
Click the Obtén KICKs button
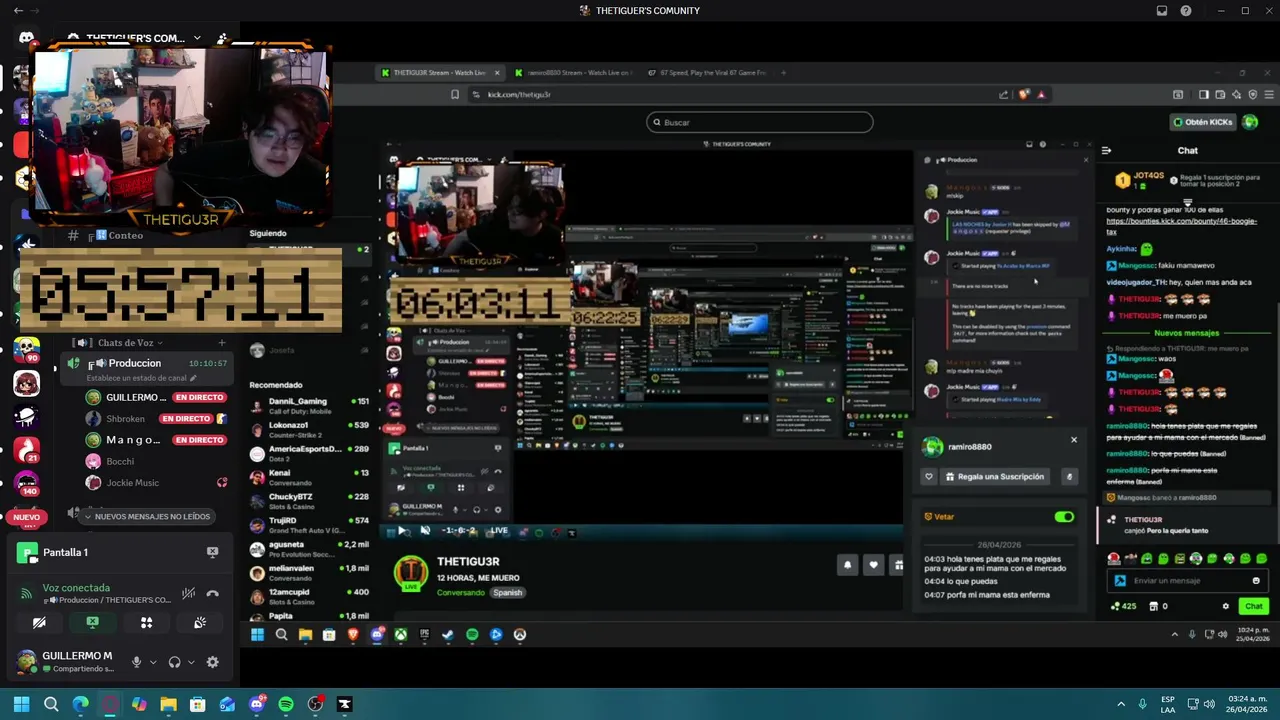(1203, 122)
